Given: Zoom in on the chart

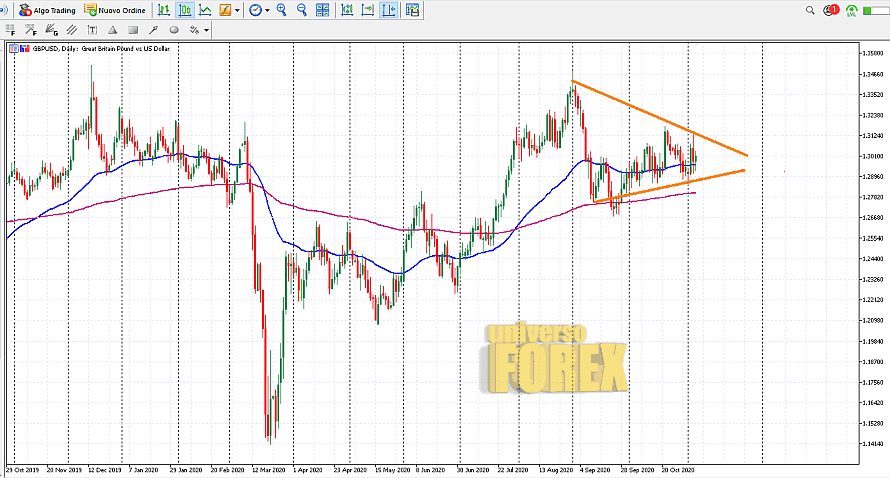Looking at the screenshot, I should (x=282, y=10).
